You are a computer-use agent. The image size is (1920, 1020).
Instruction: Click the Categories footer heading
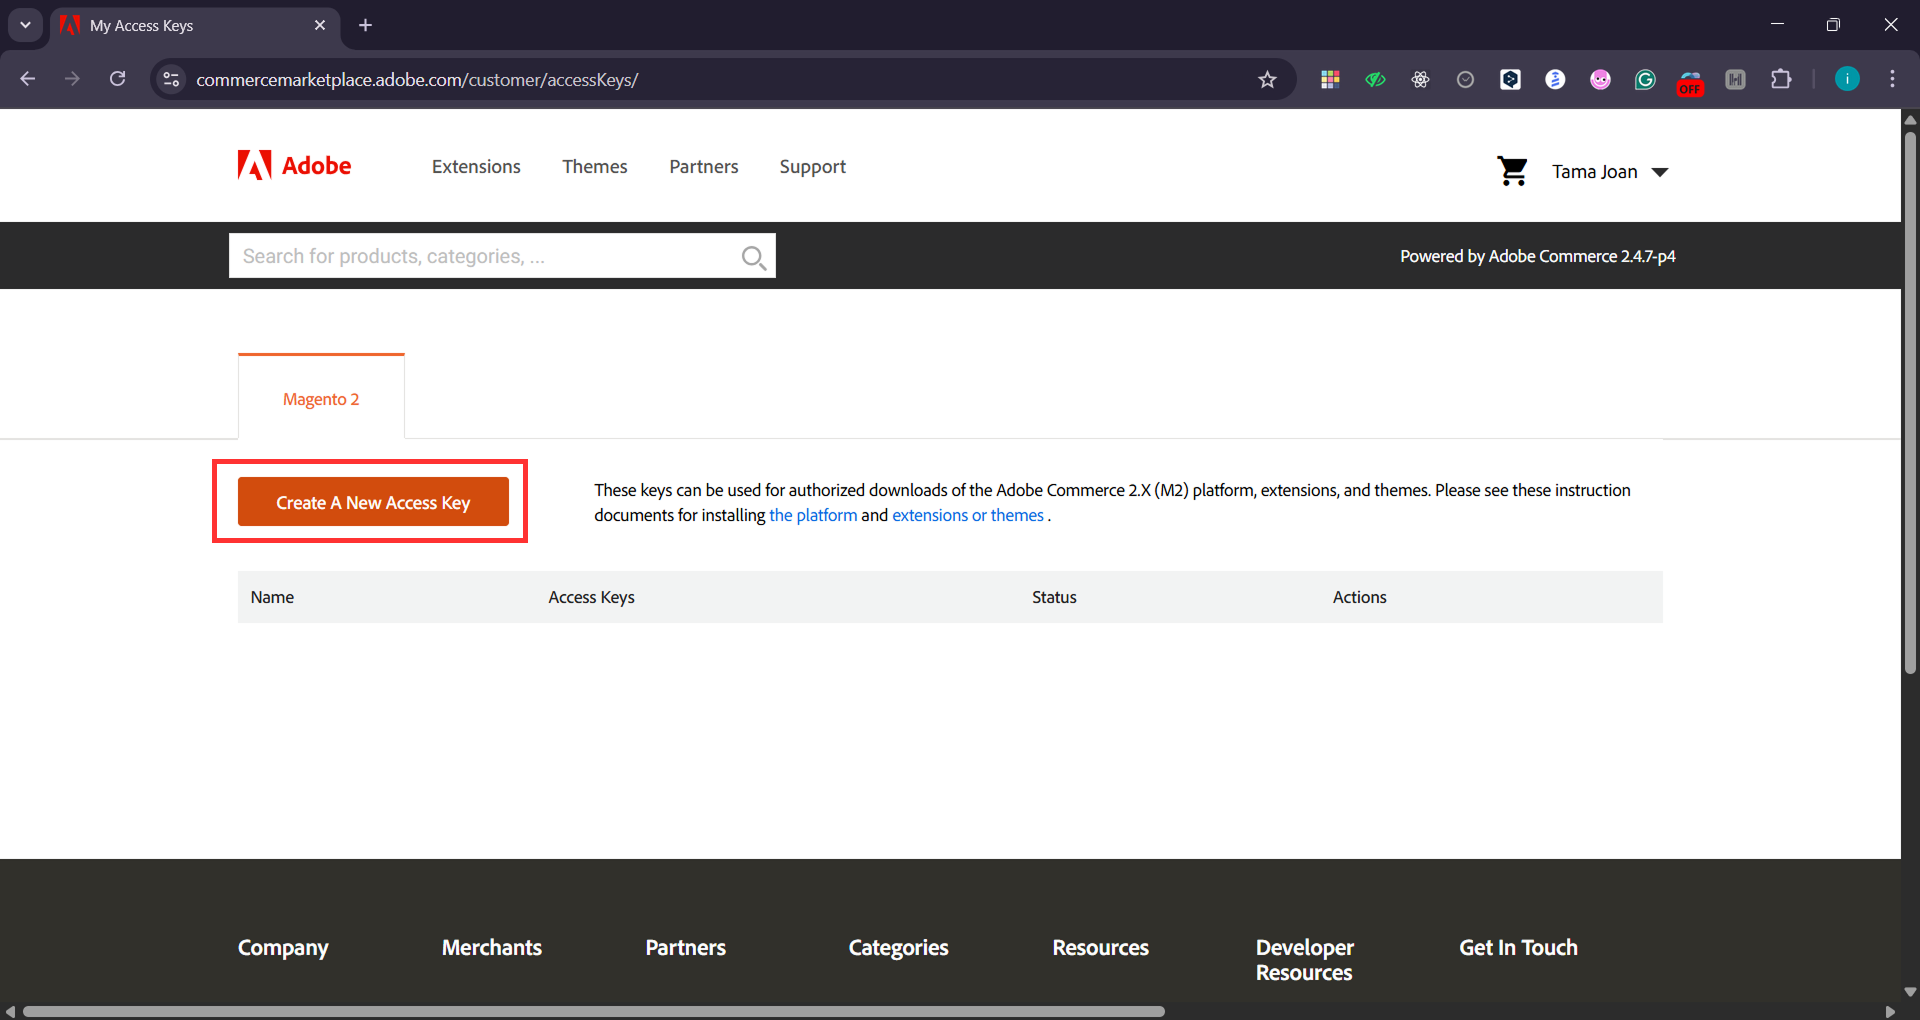898,948
